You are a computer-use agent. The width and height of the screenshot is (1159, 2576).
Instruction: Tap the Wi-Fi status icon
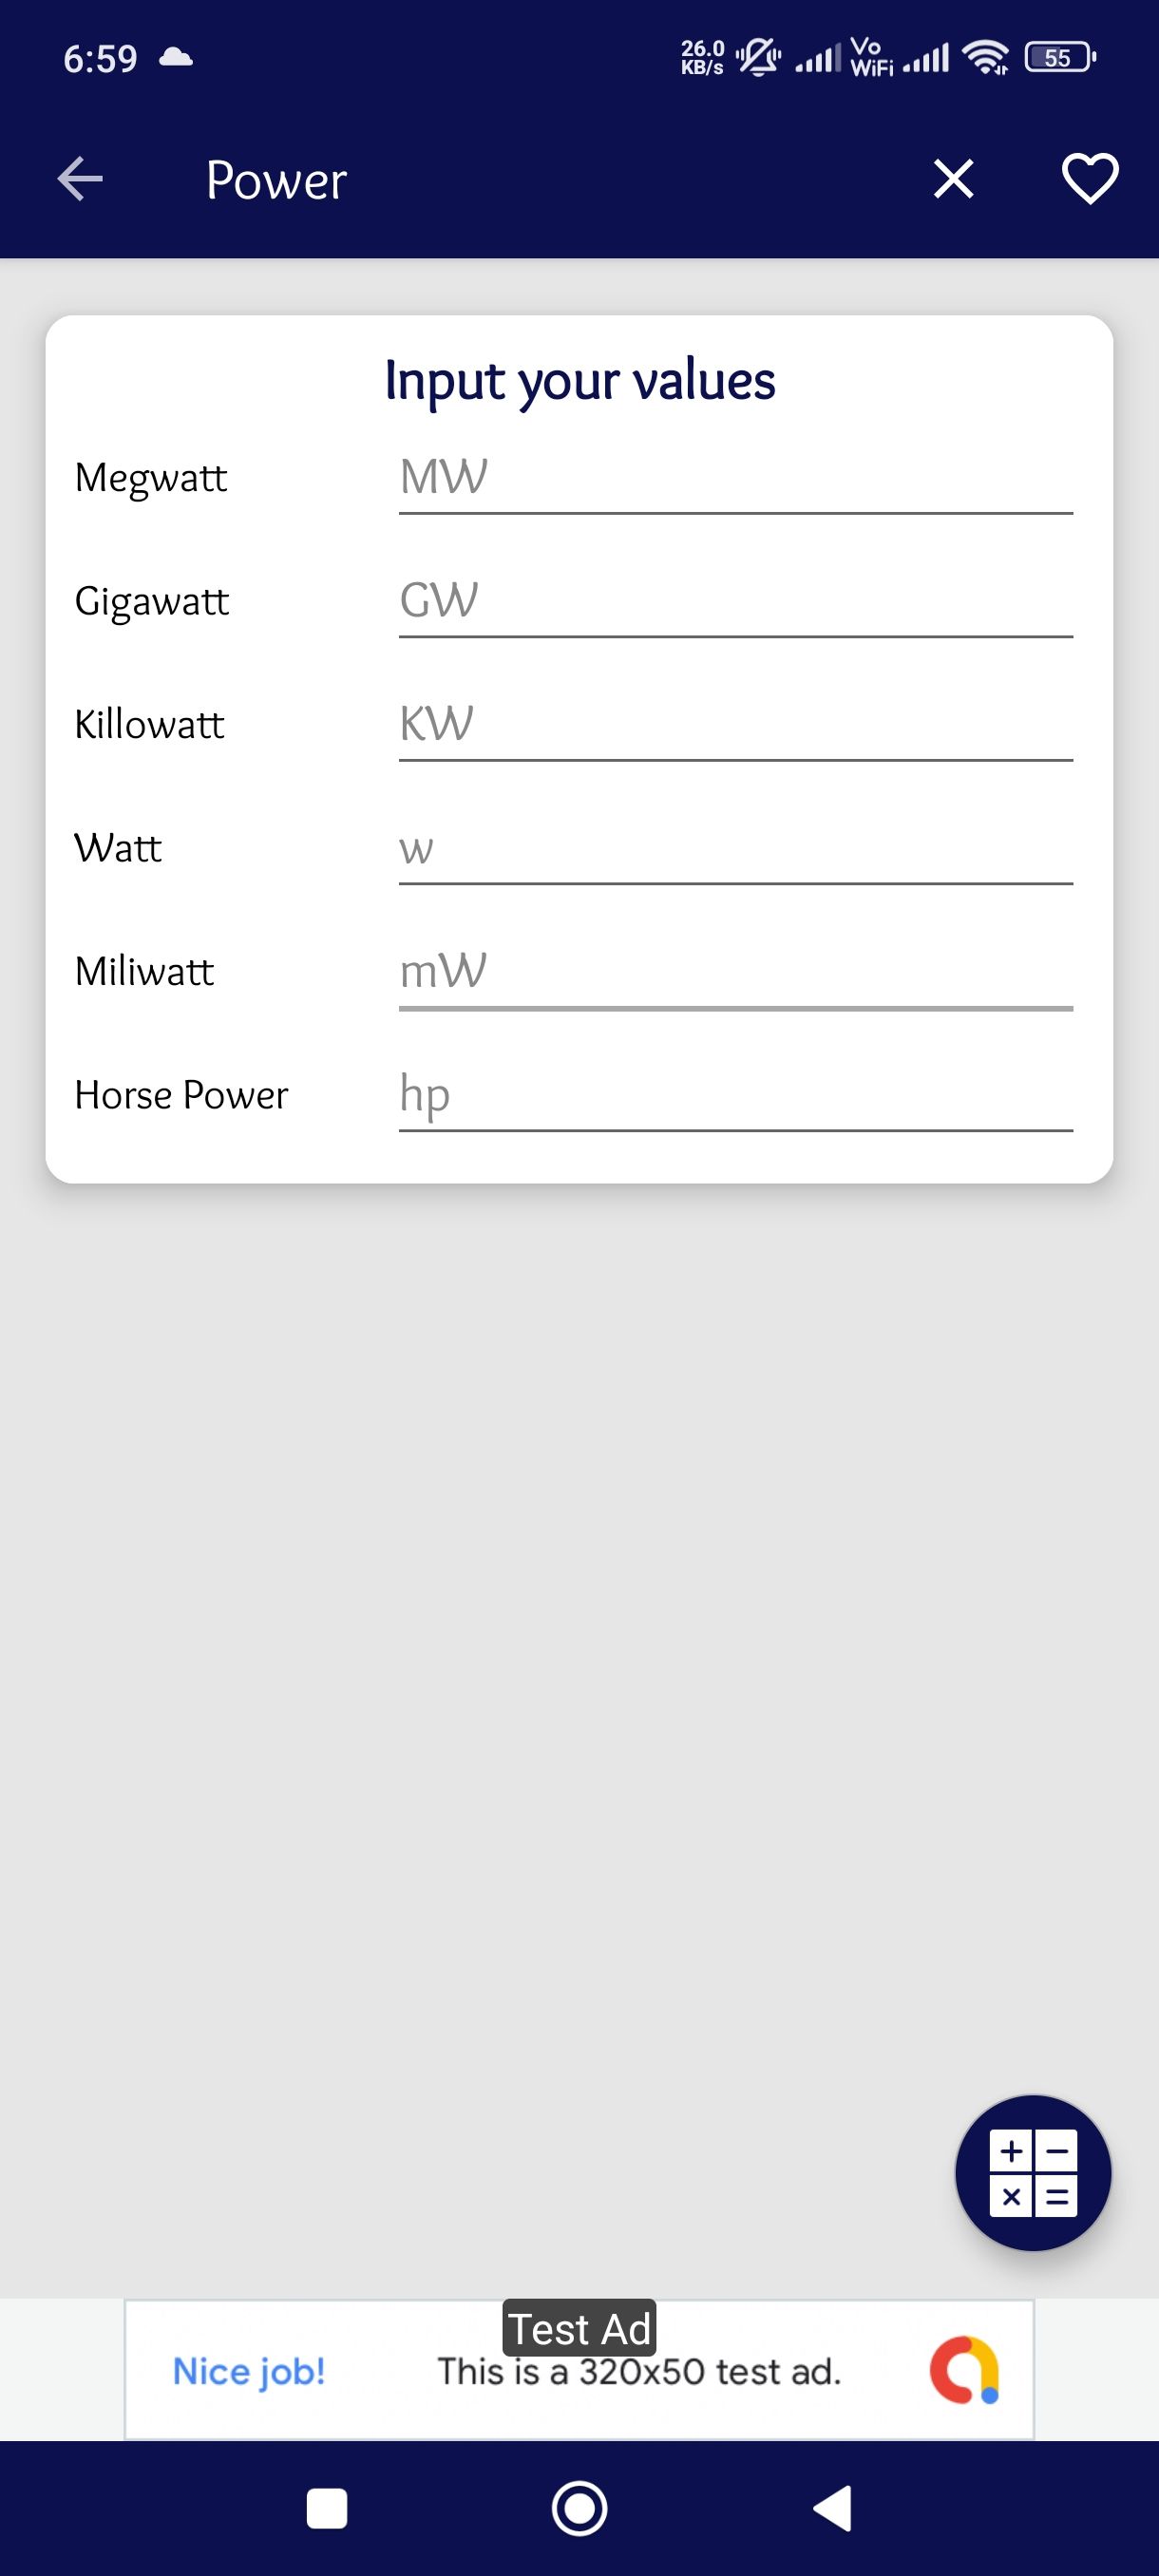click(x=985, y=58)
